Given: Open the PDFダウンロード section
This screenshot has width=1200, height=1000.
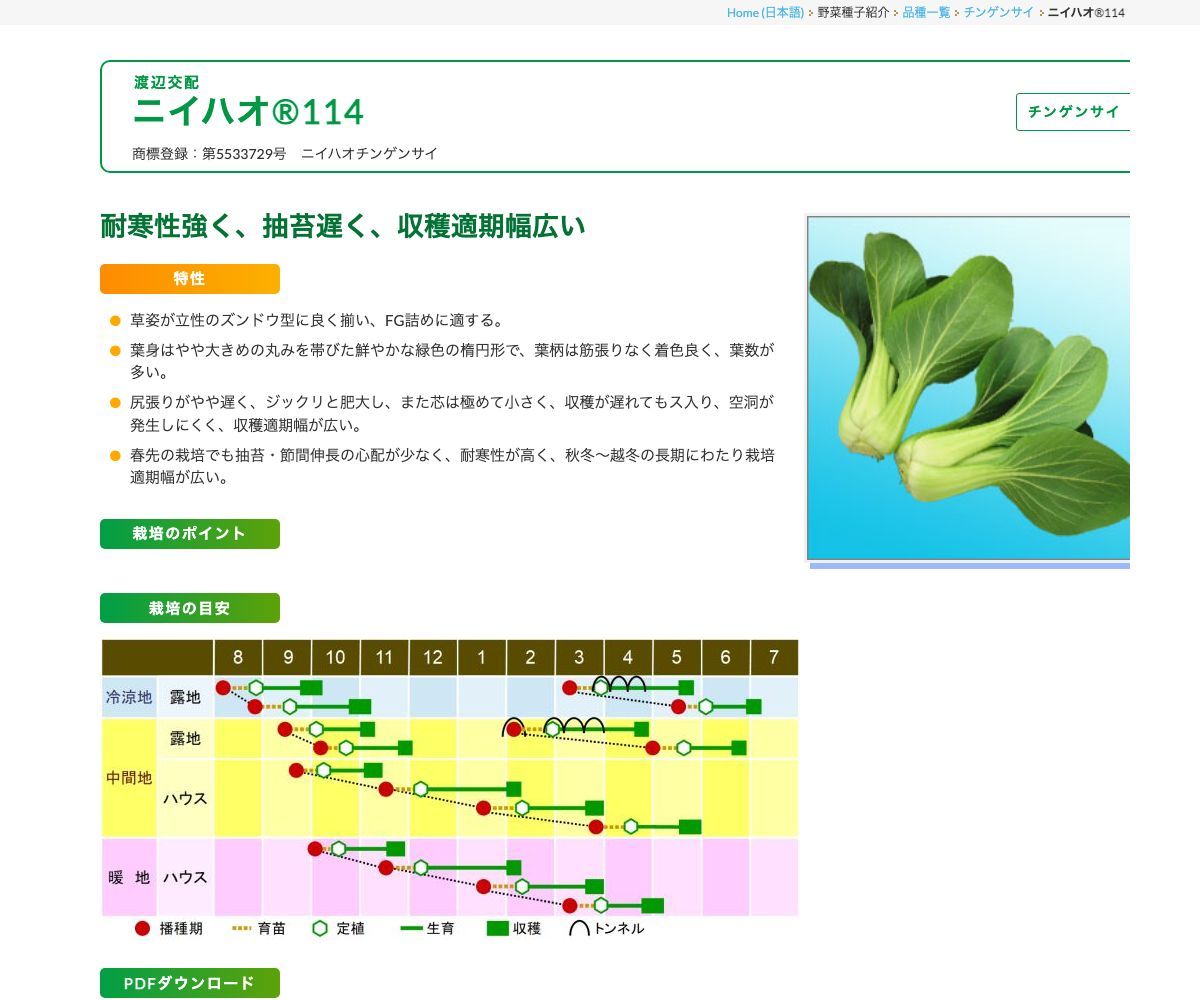Looking at the screenshot, I should click(x=189, y=982).
